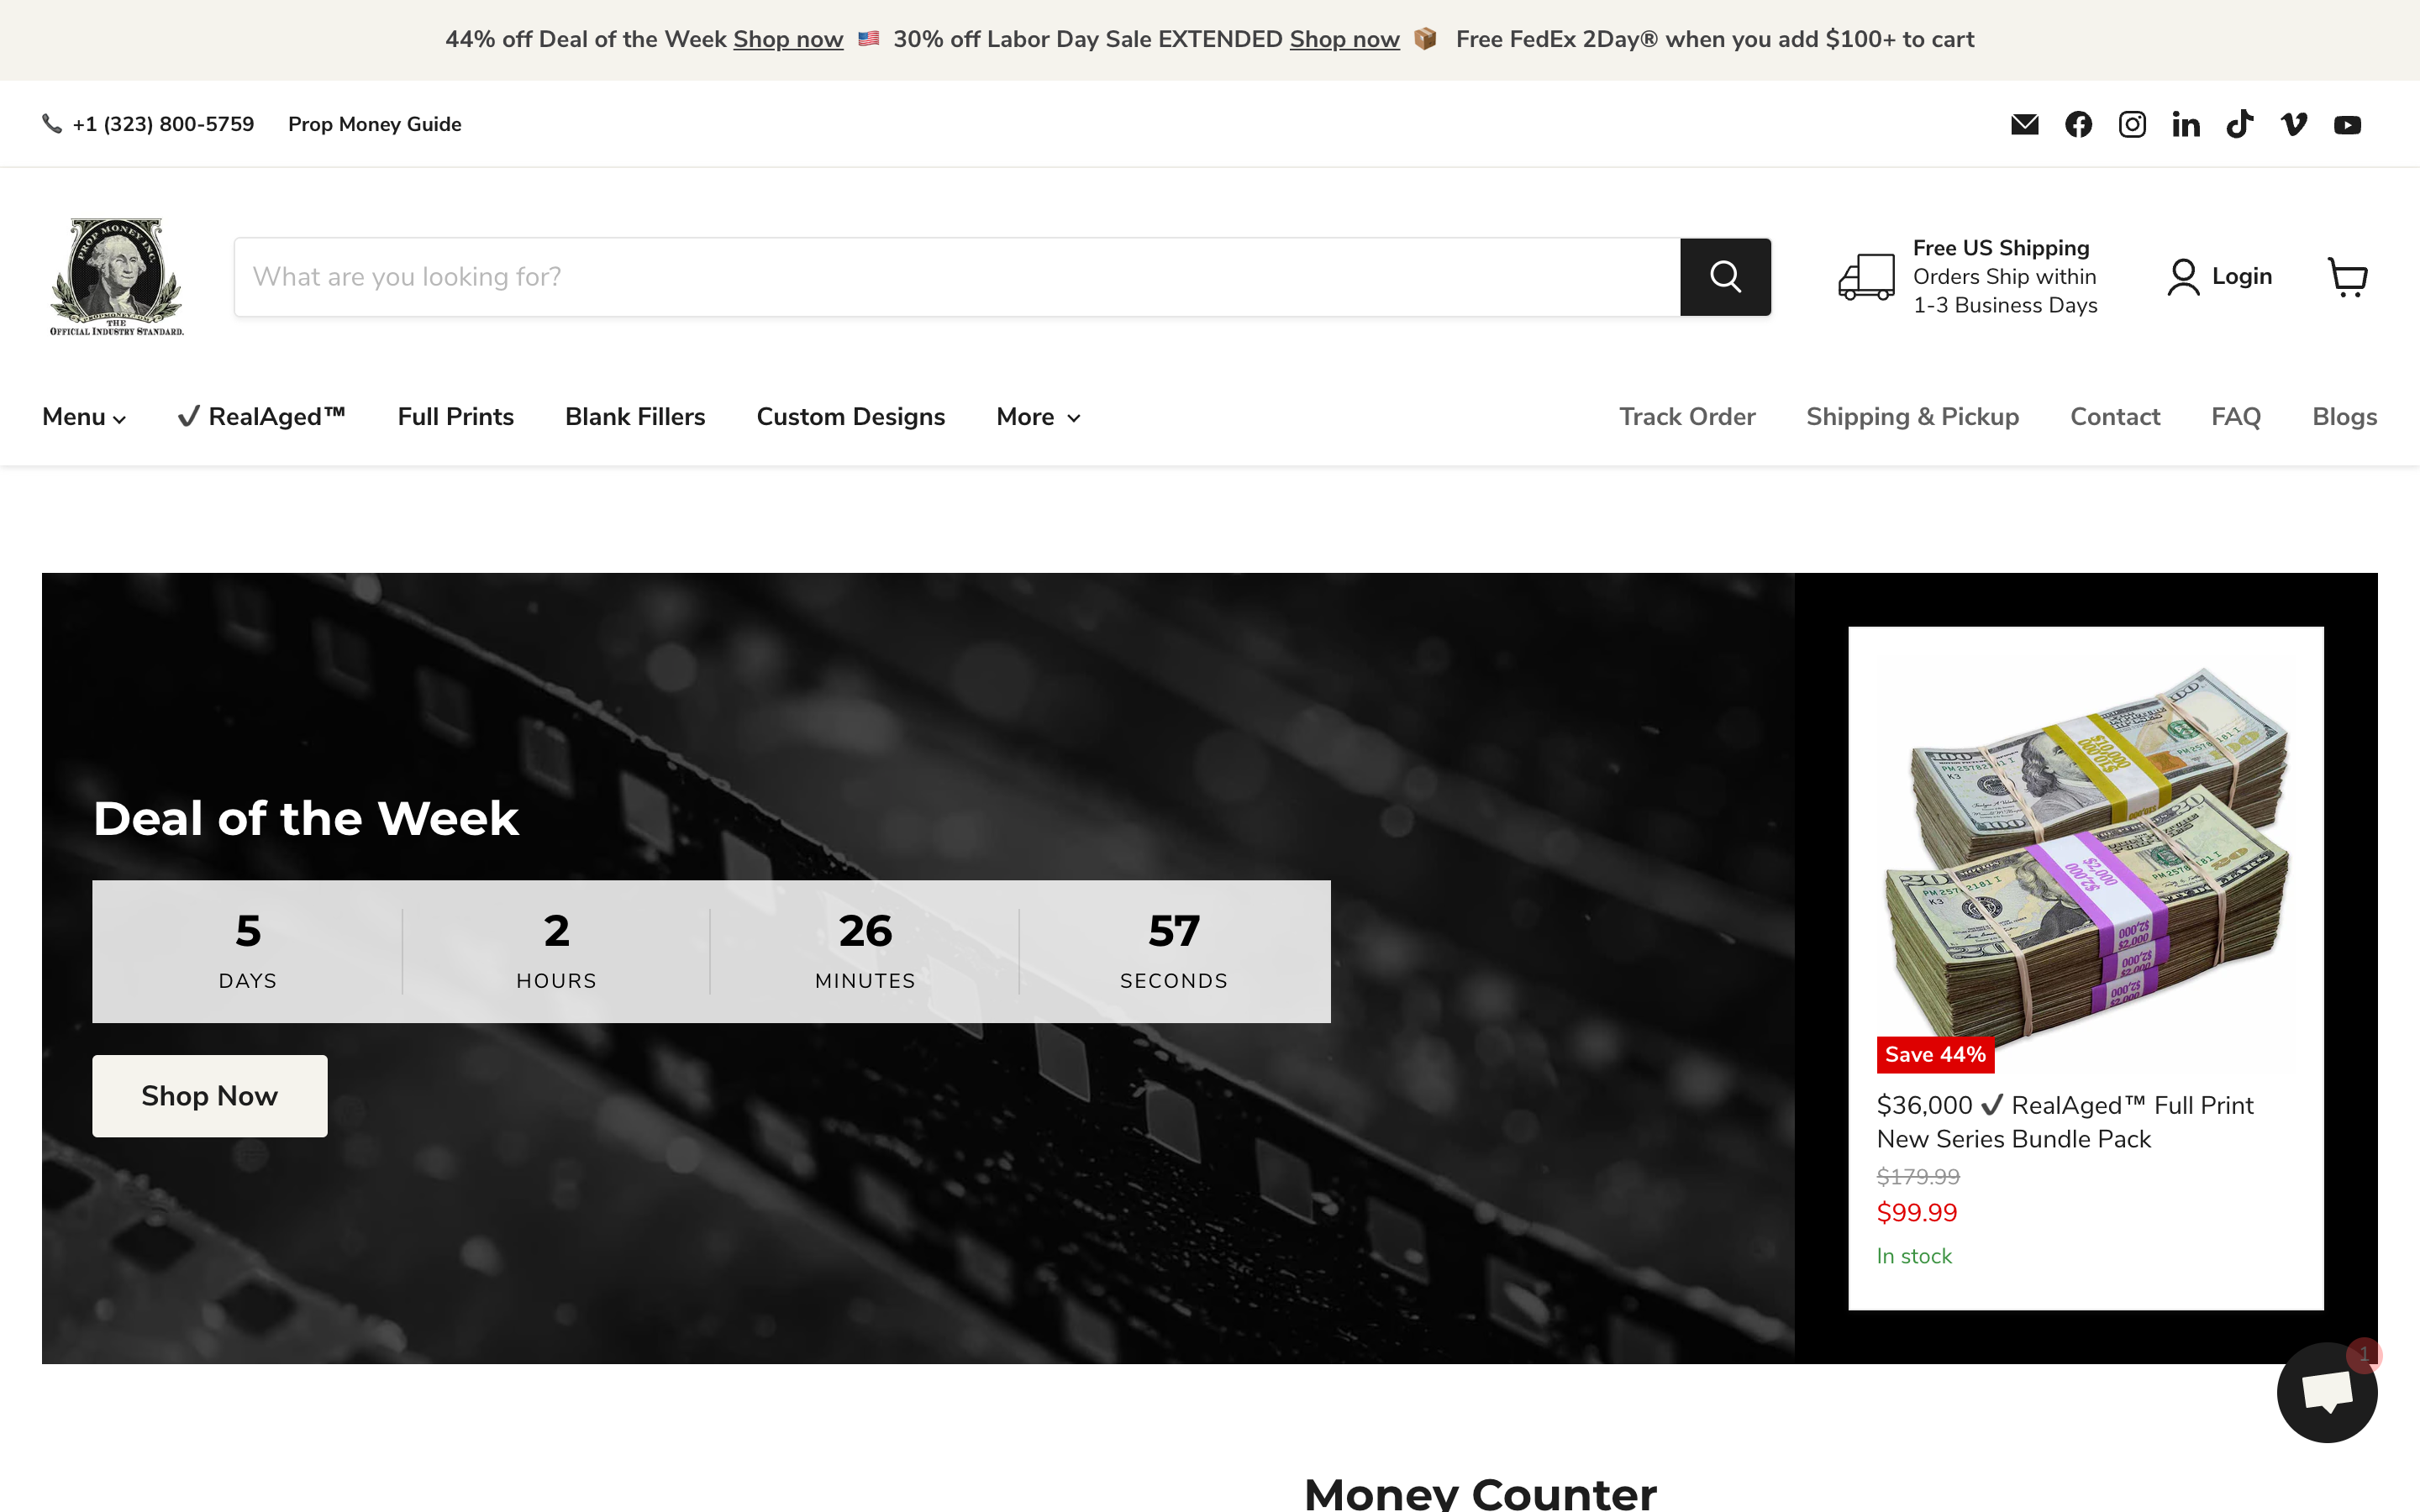This screenshot has height=1512, width=2420.
Task: Open the TikTok social link
Action: (x=2240, y=124)
